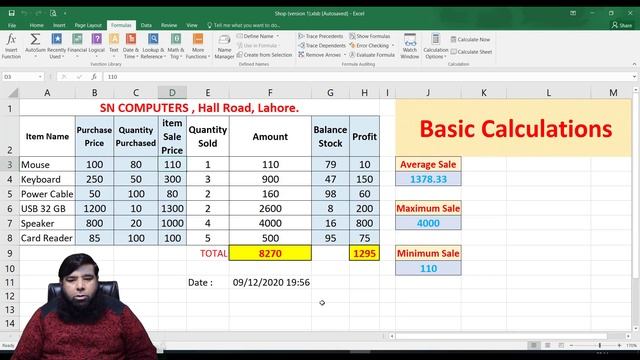Image resolution: width=640 pixels, height=360 pixels.
Task: Open Lookup & Reference functions
Action: pos(153,46)
